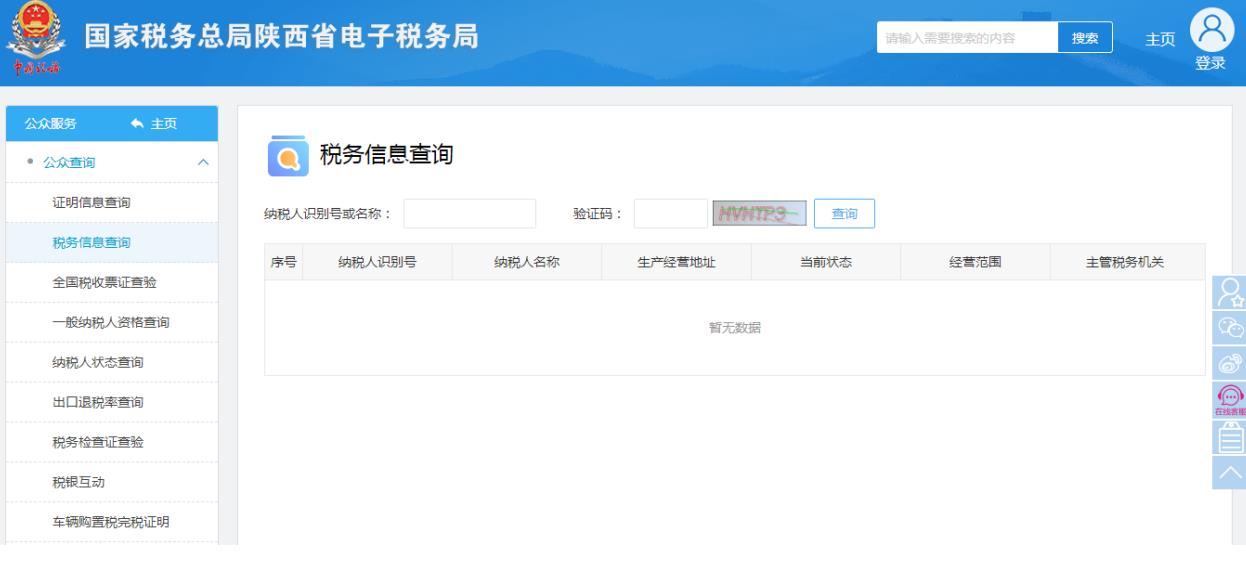Focus the 纳税人识别号或名称 input field
The image size is (1246, 576).
point(469,214)
